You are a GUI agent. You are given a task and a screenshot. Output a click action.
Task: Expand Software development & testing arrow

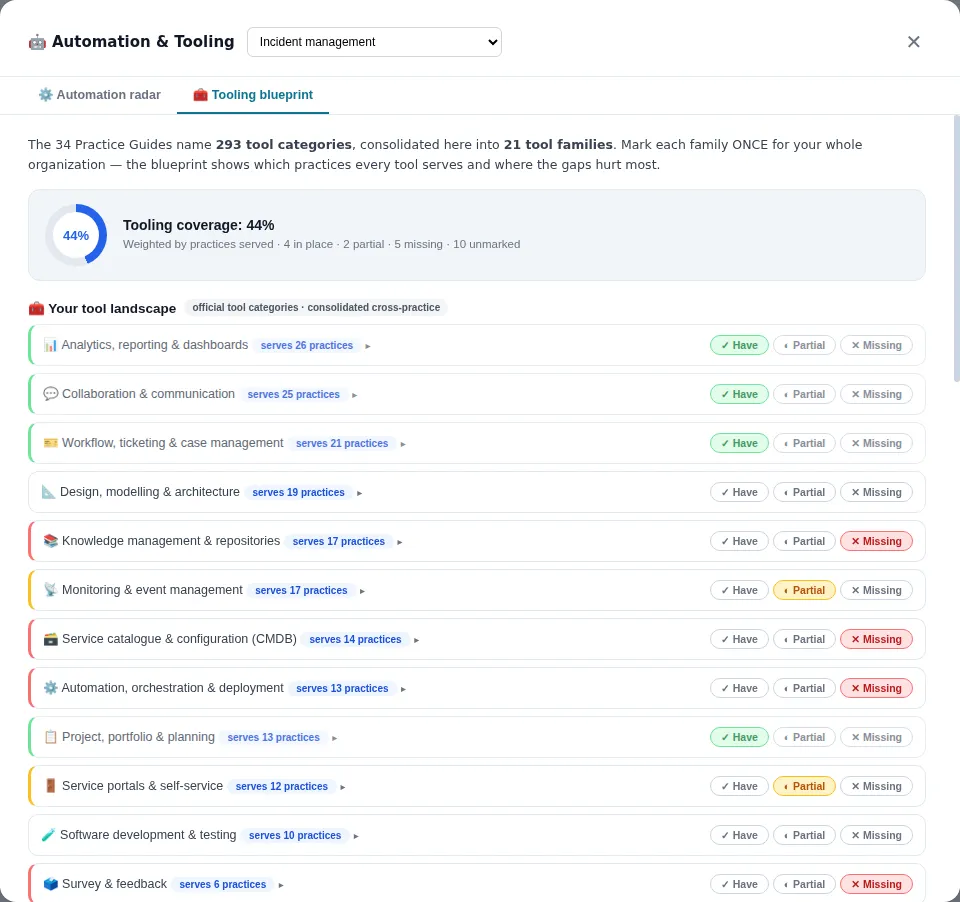(356, 836)
